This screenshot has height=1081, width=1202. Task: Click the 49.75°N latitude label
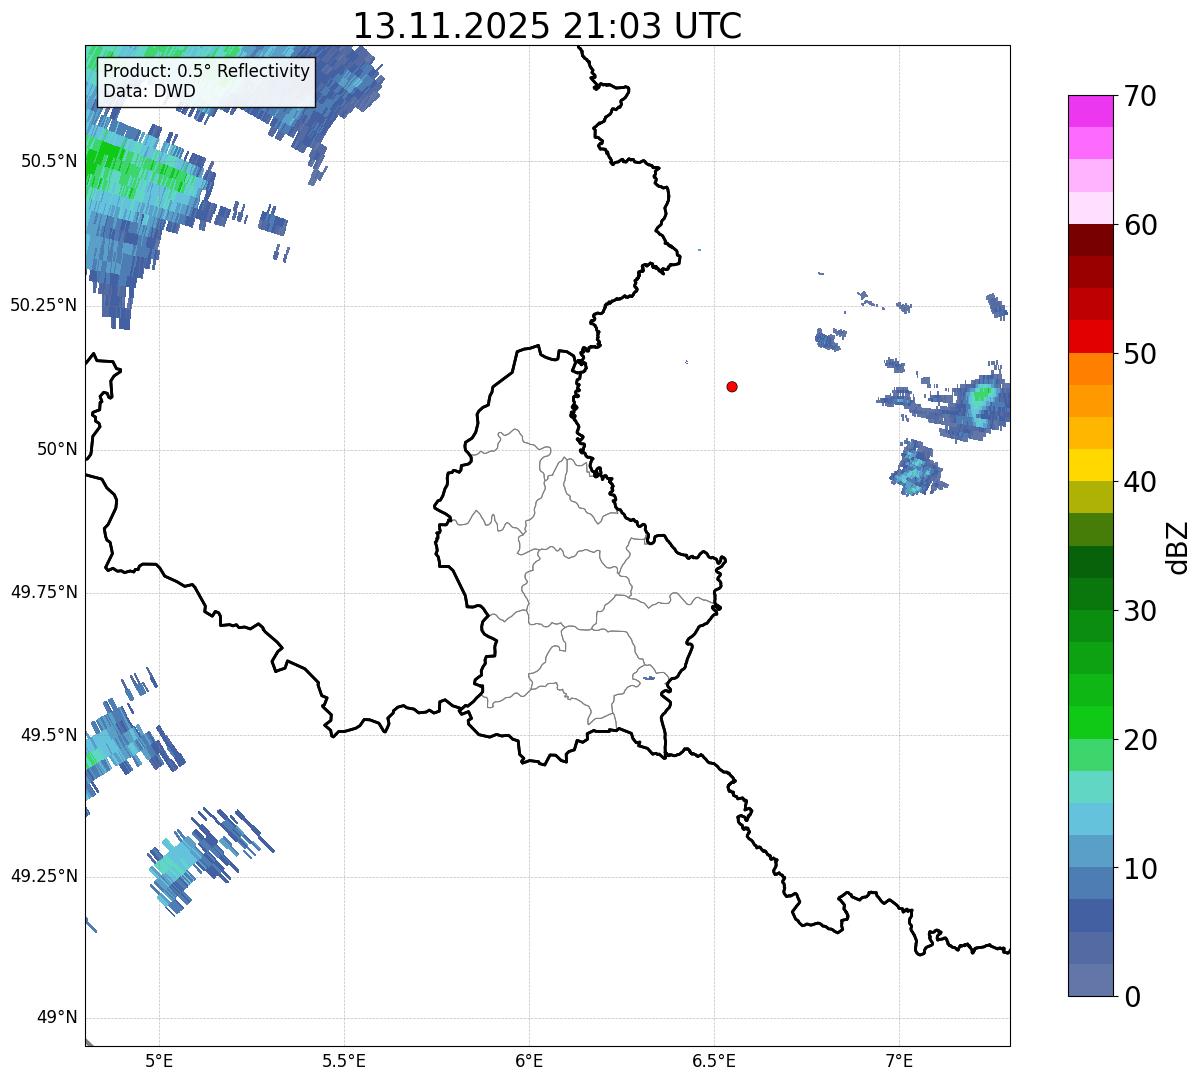pyautogui.click(x=43, y=592)
